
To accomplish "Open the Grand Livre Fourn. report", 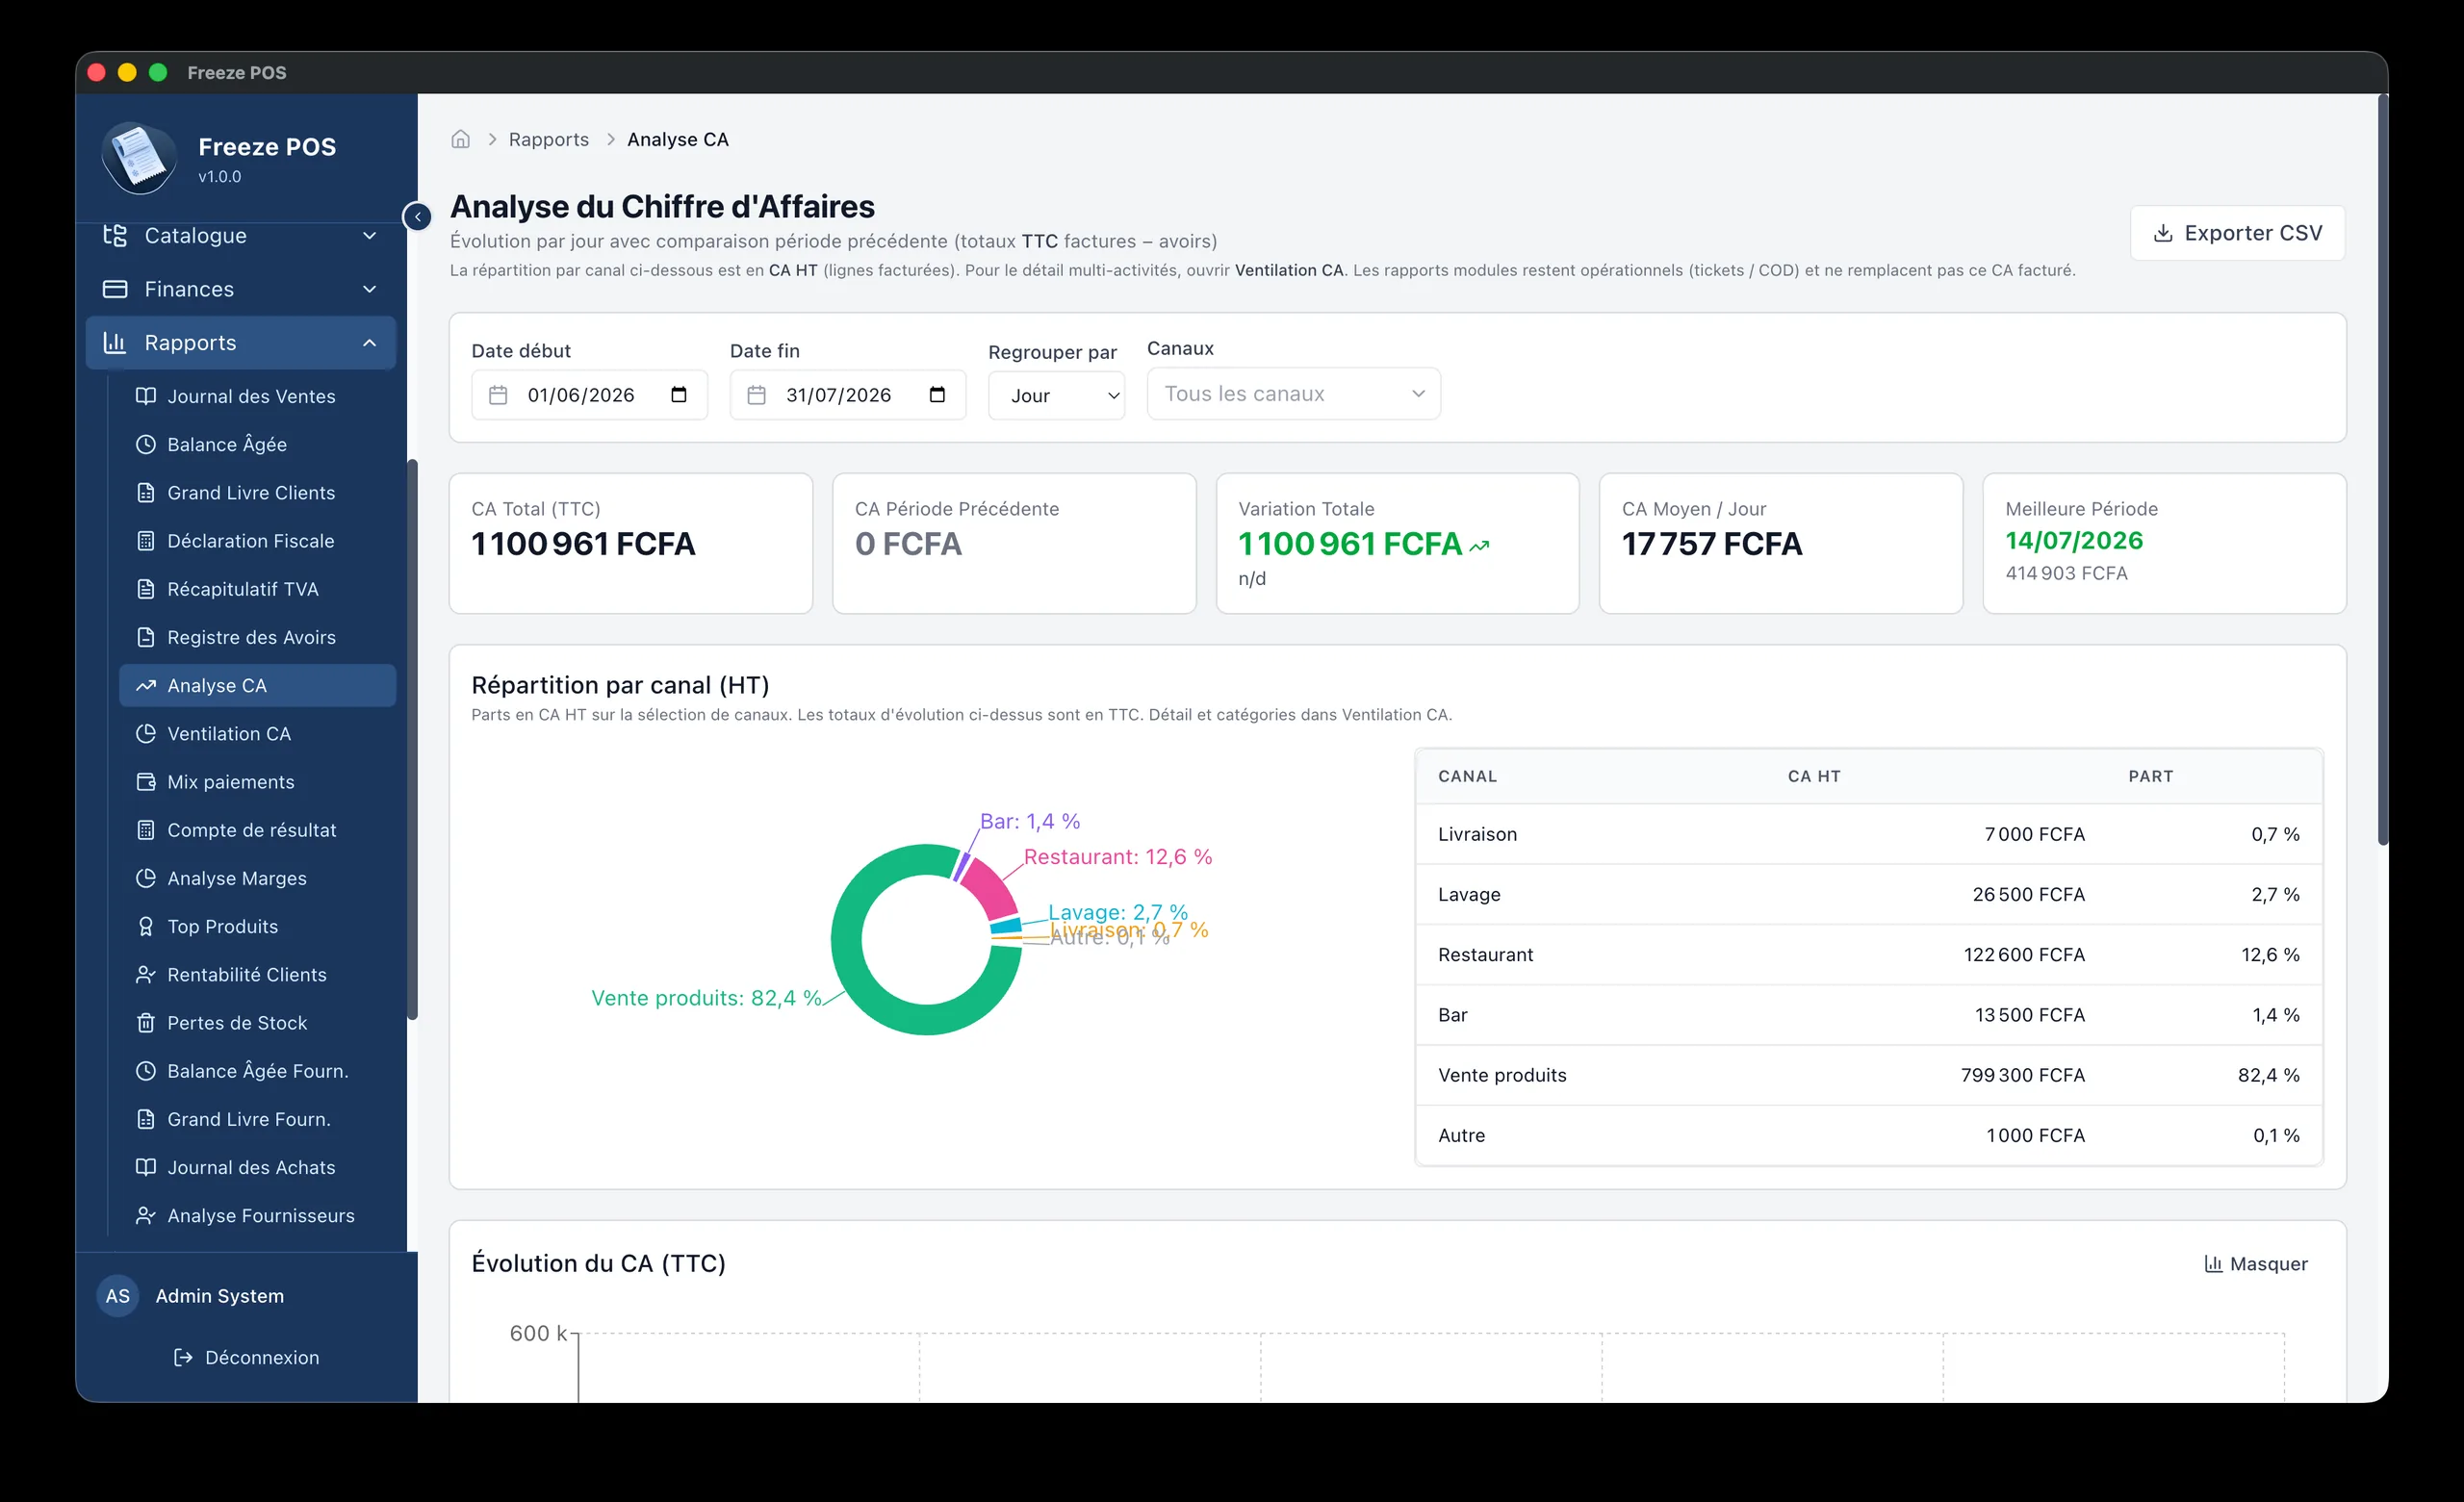I will coord(257,1119).
